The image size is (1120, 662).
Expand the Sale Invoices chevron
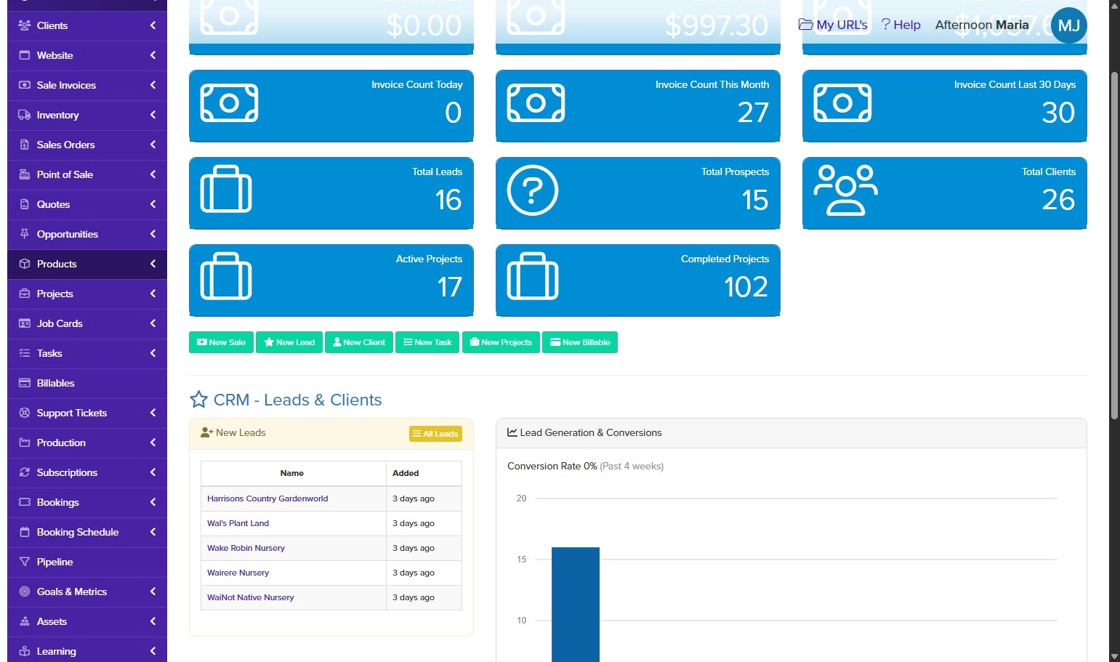(x=153, y=85)
